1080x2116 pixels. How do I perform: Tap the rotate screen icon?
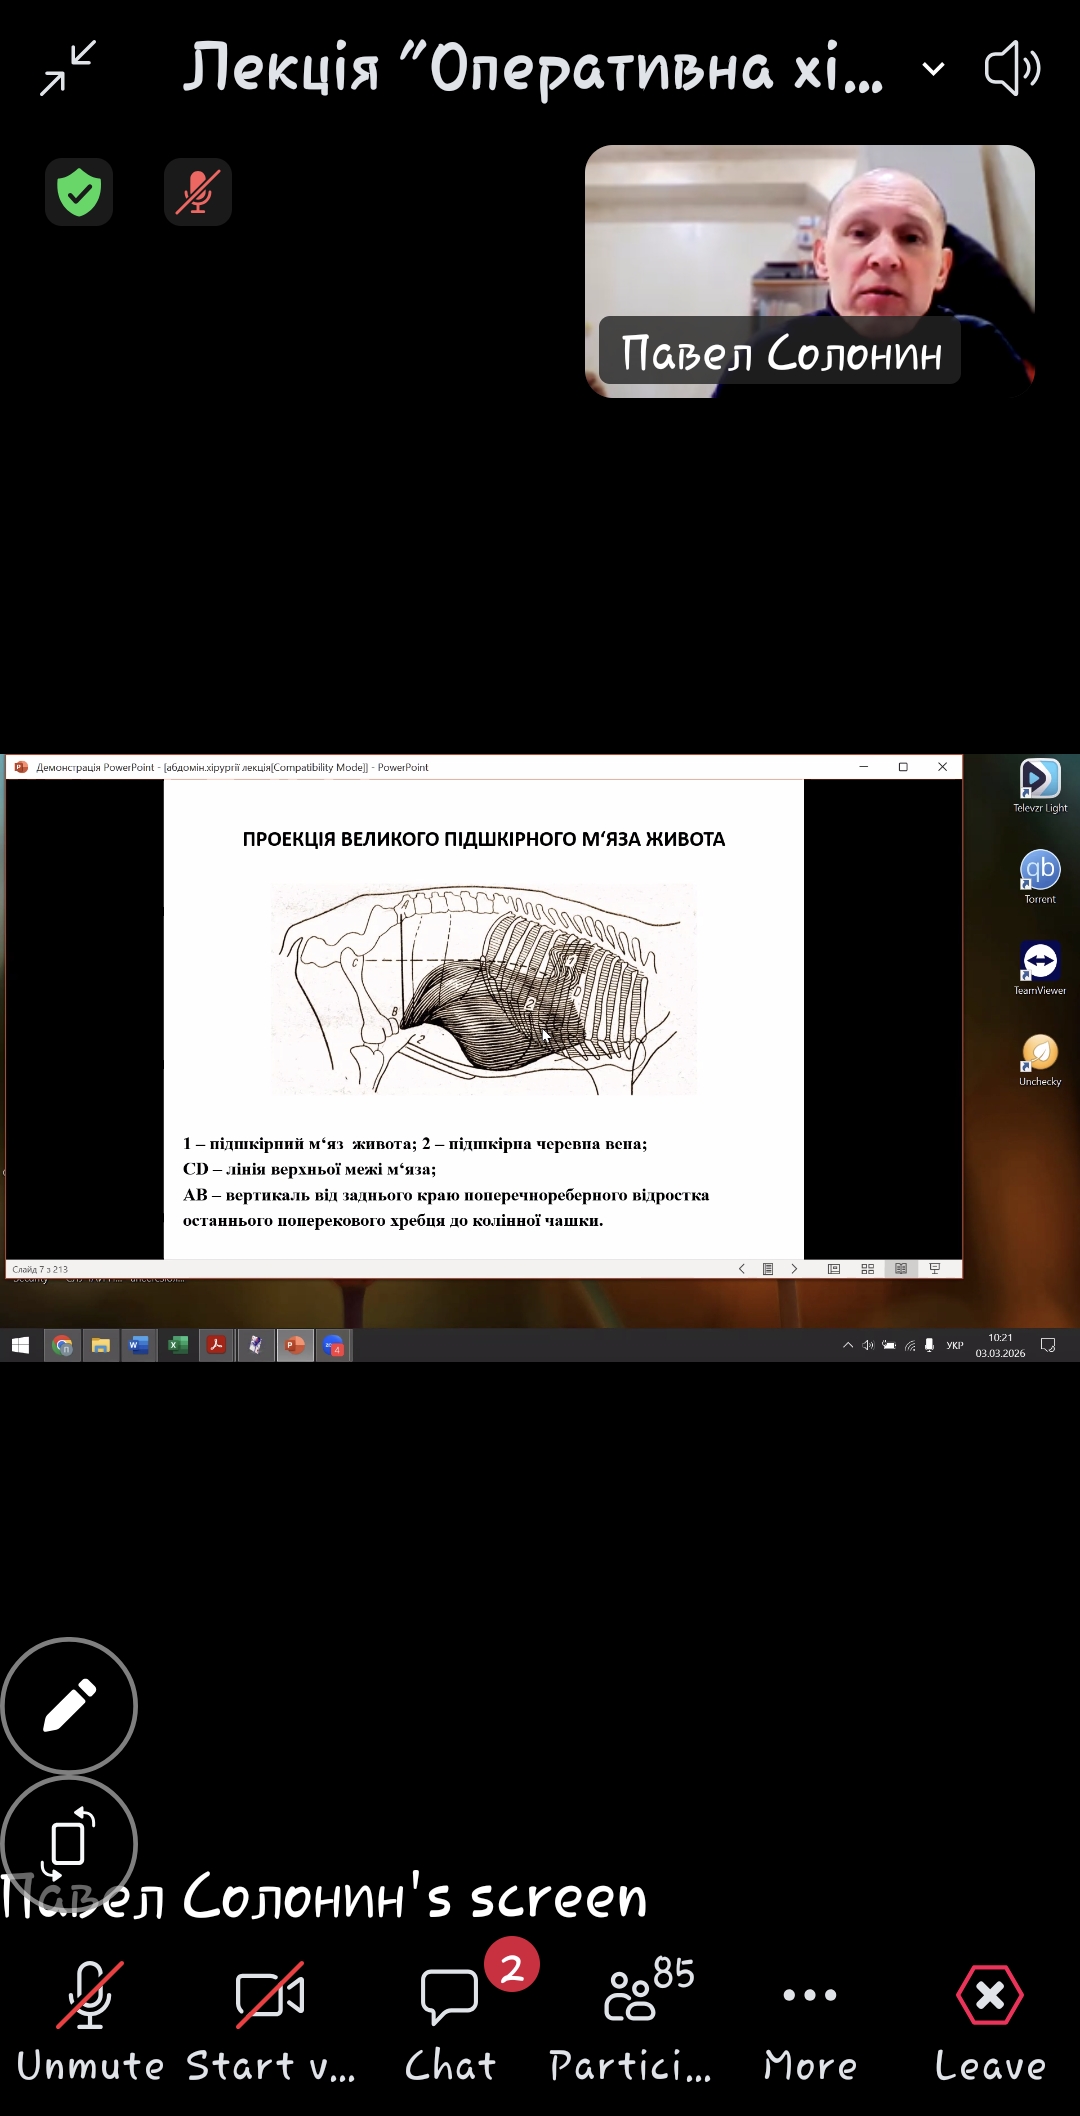(69, 1842)
